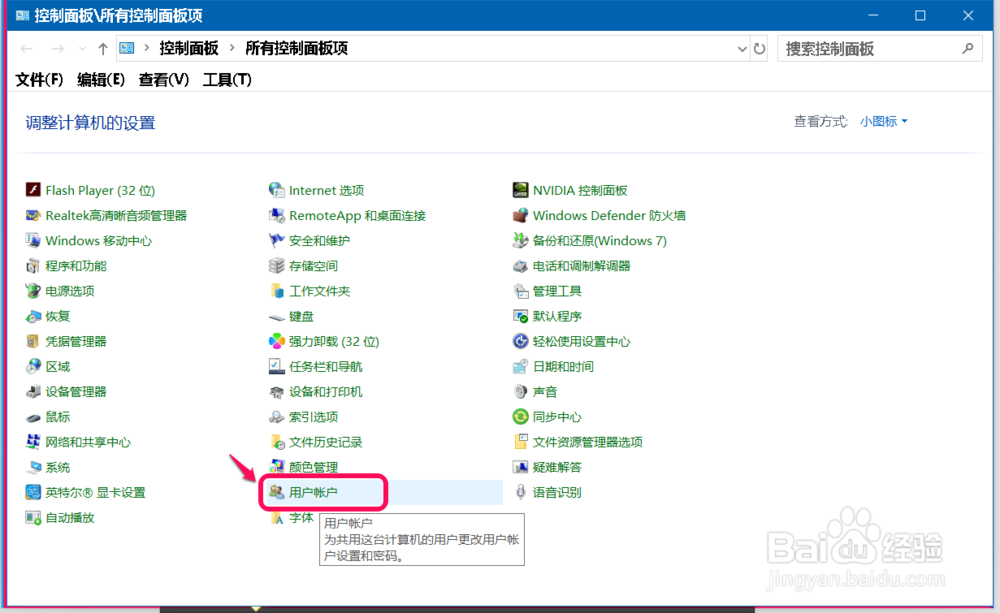
Task: Open Realtek高清晰音频管理器 icon
Action: coord(33,216)
